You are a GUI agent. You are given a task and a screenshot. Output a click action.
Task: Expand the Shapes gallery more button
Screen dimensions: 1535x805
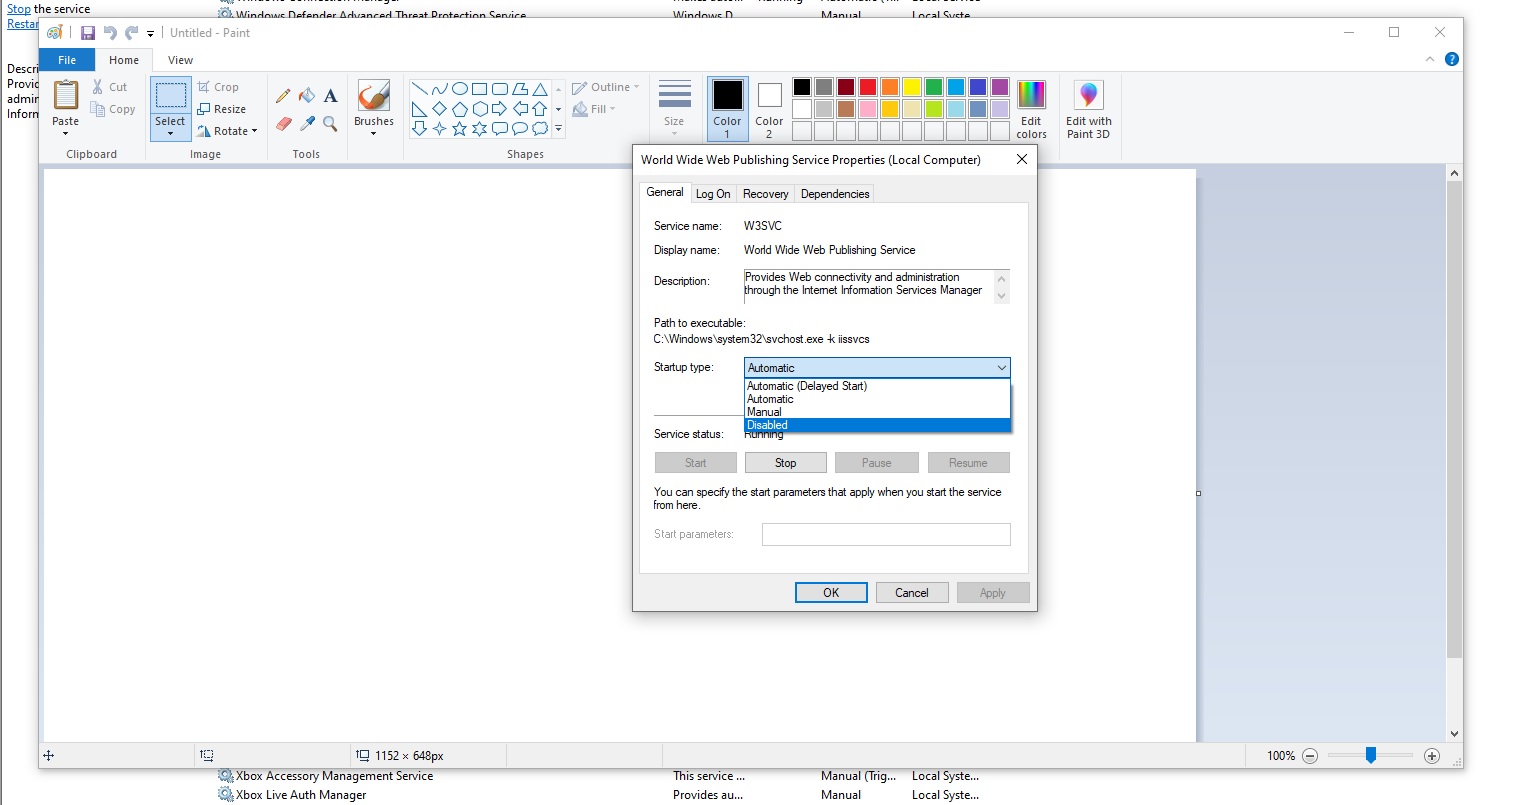[x=558, y=129]
